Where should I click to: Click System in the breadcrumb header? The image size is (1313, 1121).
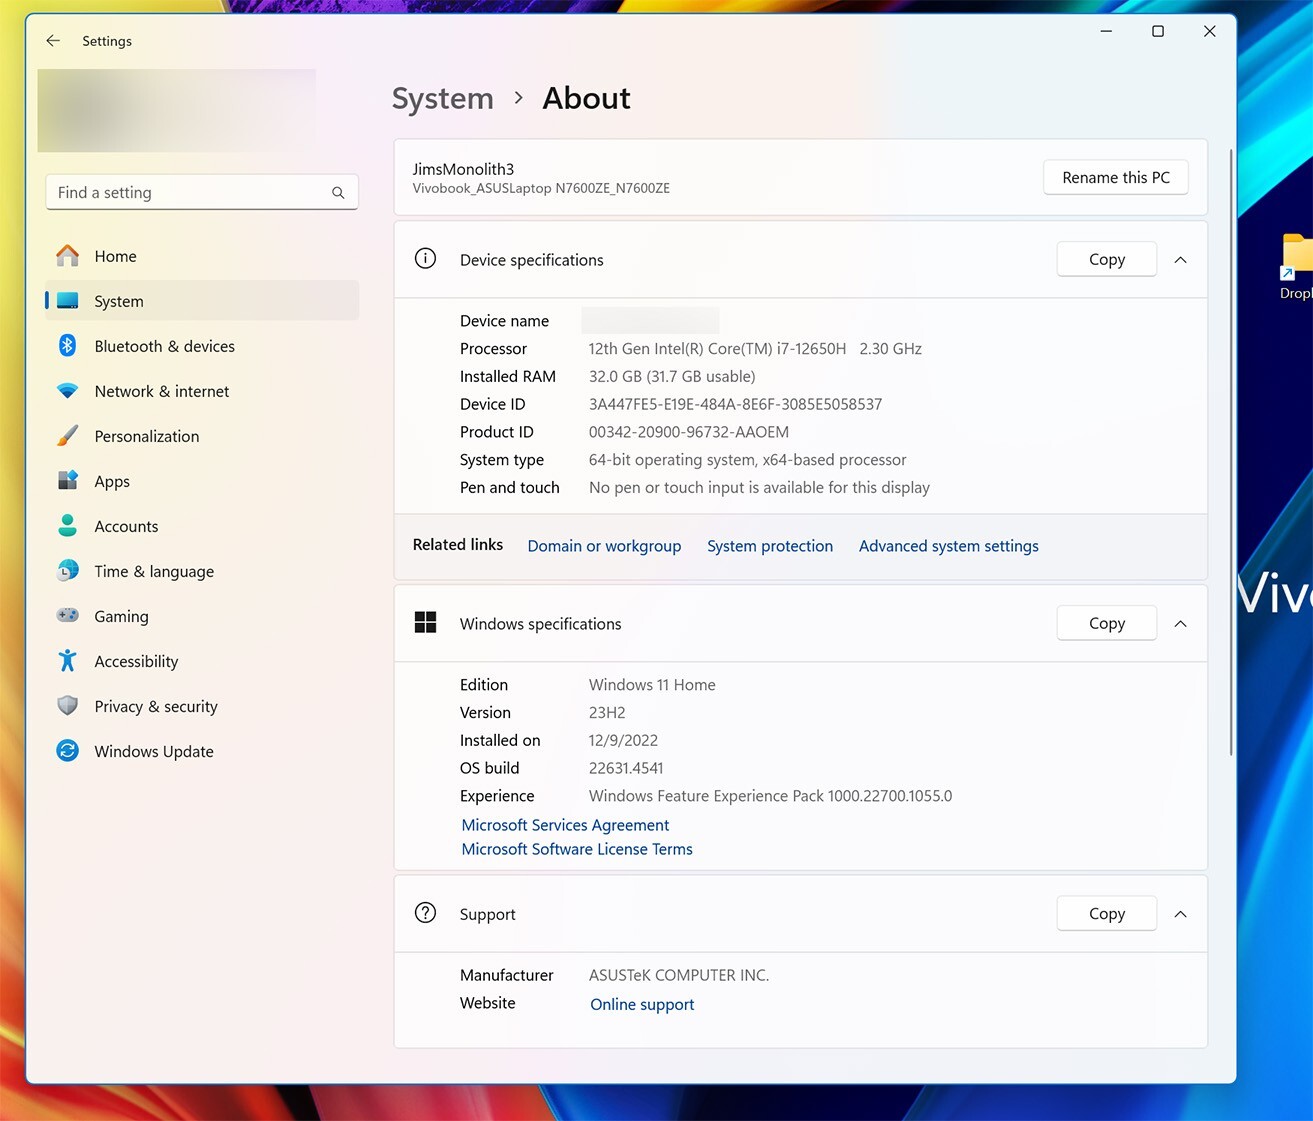(443, 98)
